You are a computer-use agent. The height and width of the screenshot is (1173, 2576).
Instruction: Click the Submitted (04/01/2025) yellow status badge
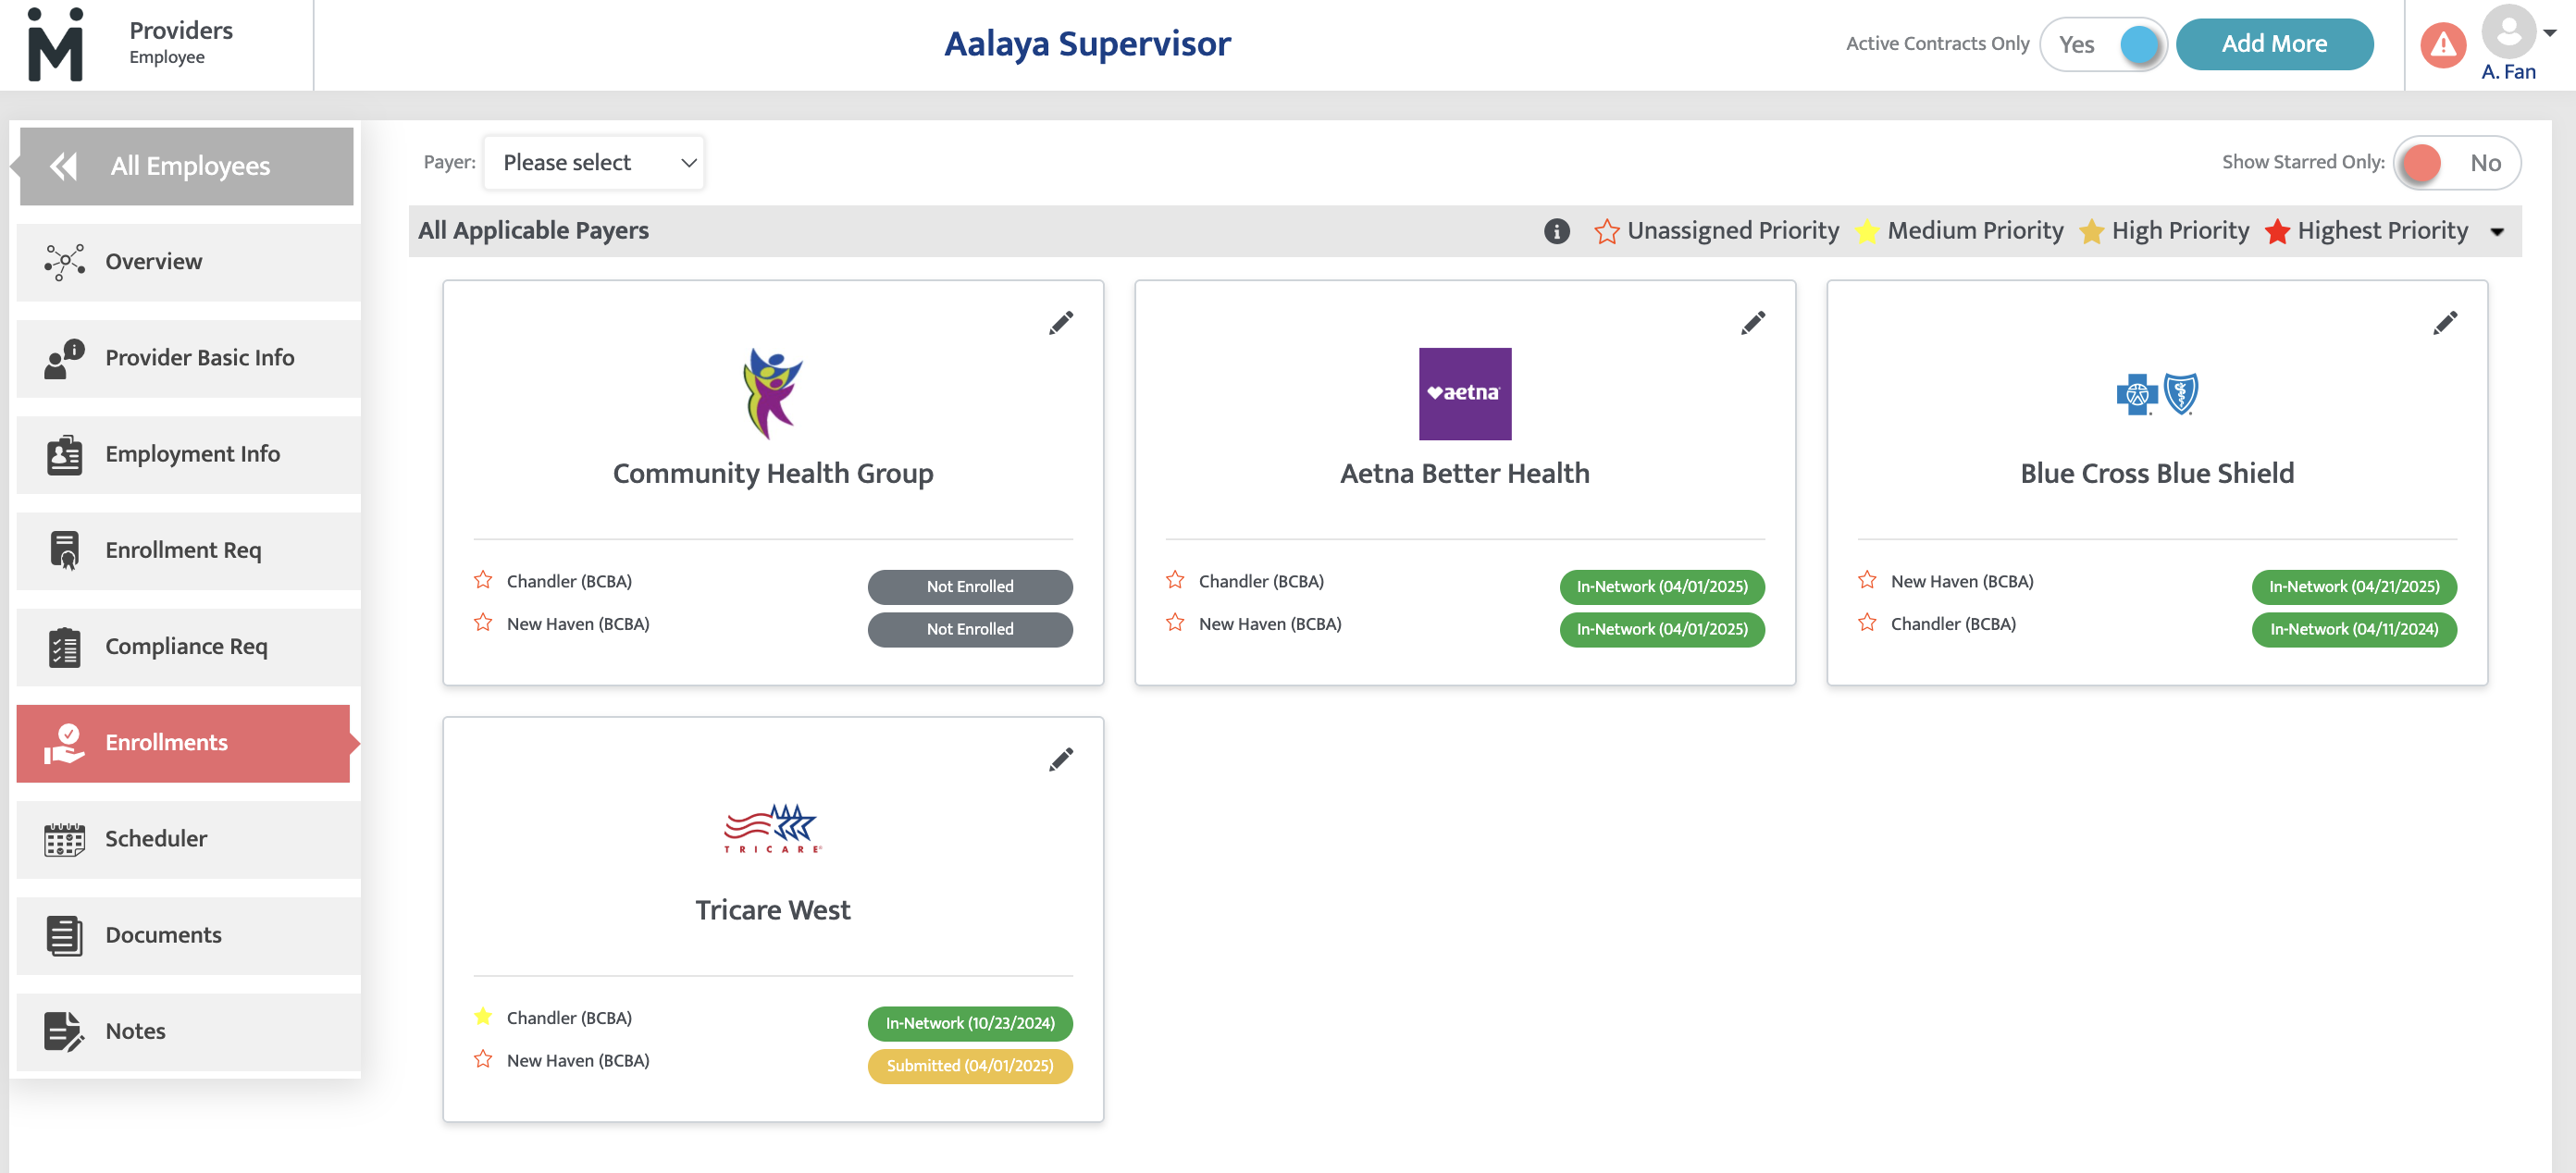coord(969,1066)
